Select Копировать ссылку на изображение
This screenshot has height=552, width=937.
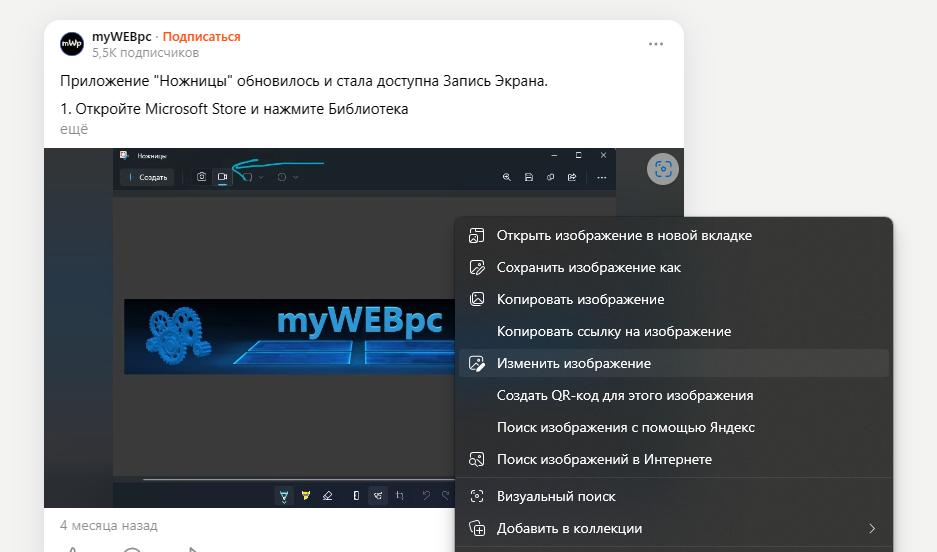673,332
